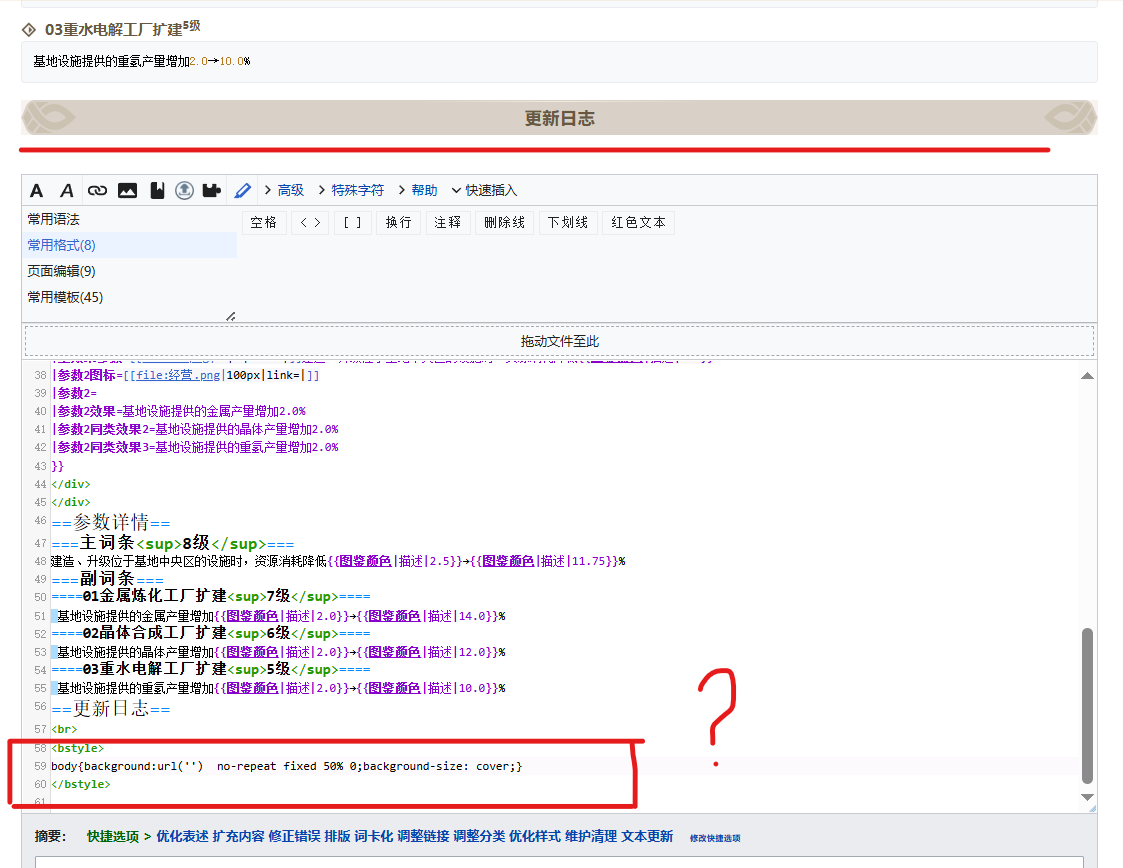Click the 摘要 summary input field
This screenshot has width=1123, height=868.
coord(559,861)
